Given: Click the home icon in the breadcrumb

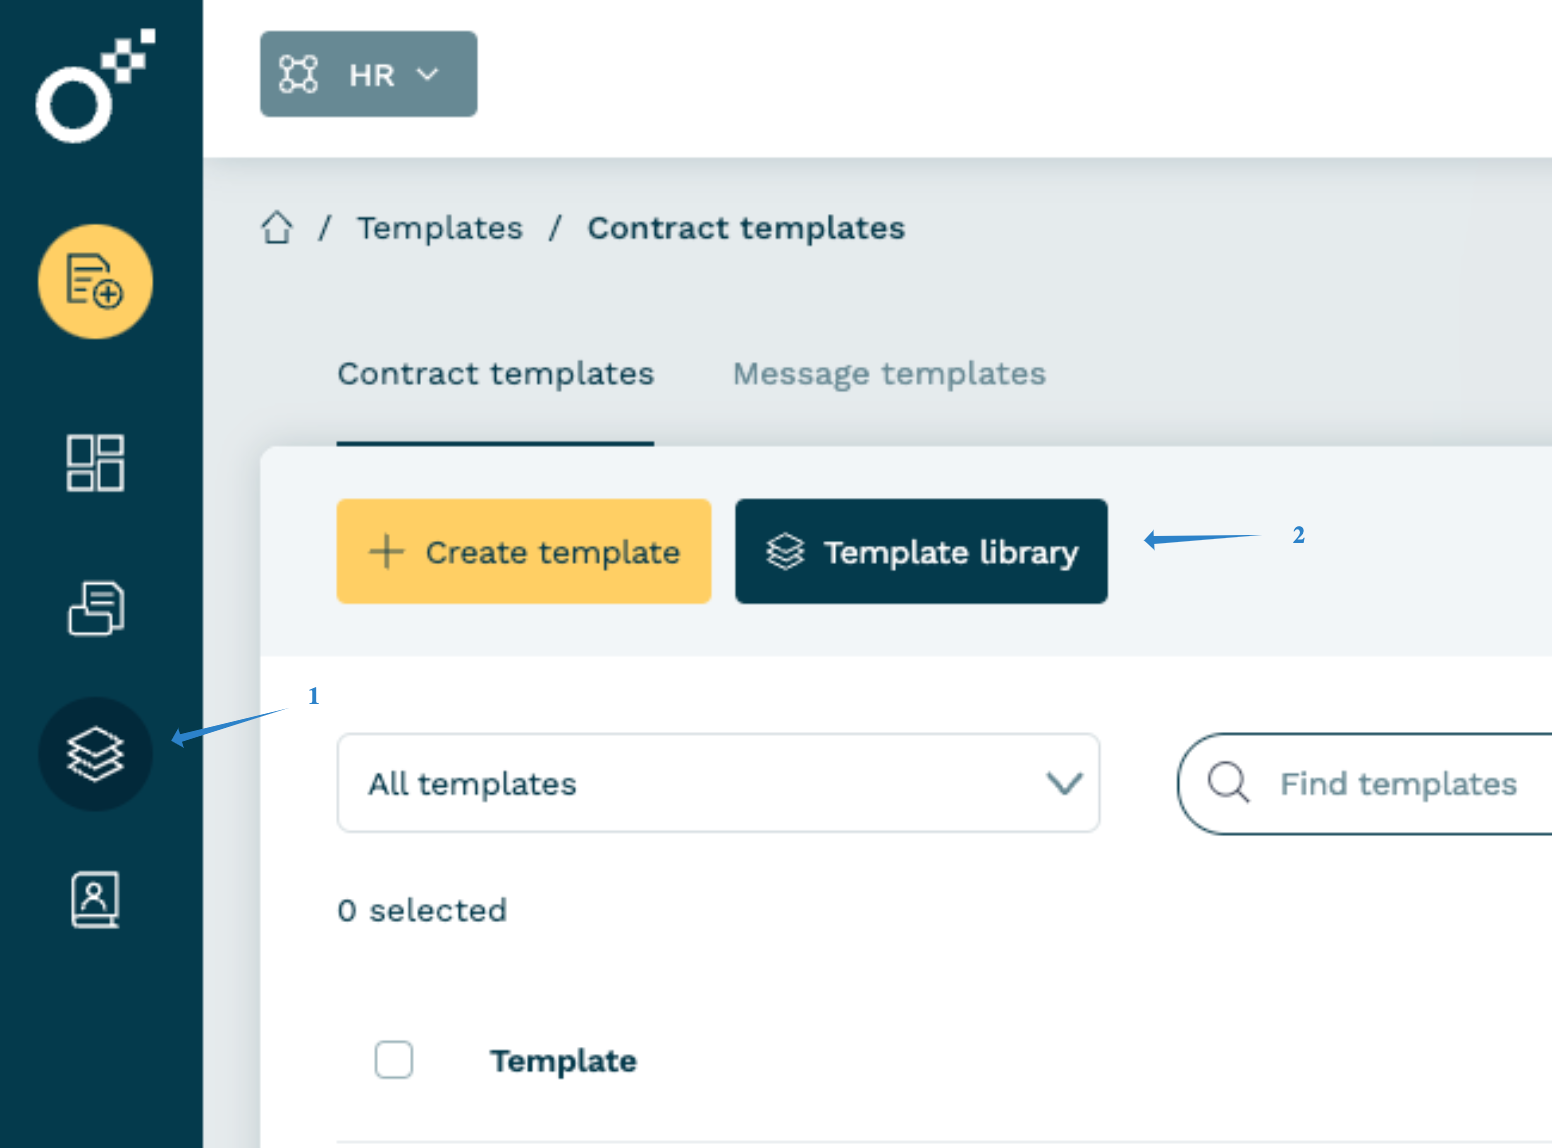Looking at the screenshot, I should click(x=277, y=228).
